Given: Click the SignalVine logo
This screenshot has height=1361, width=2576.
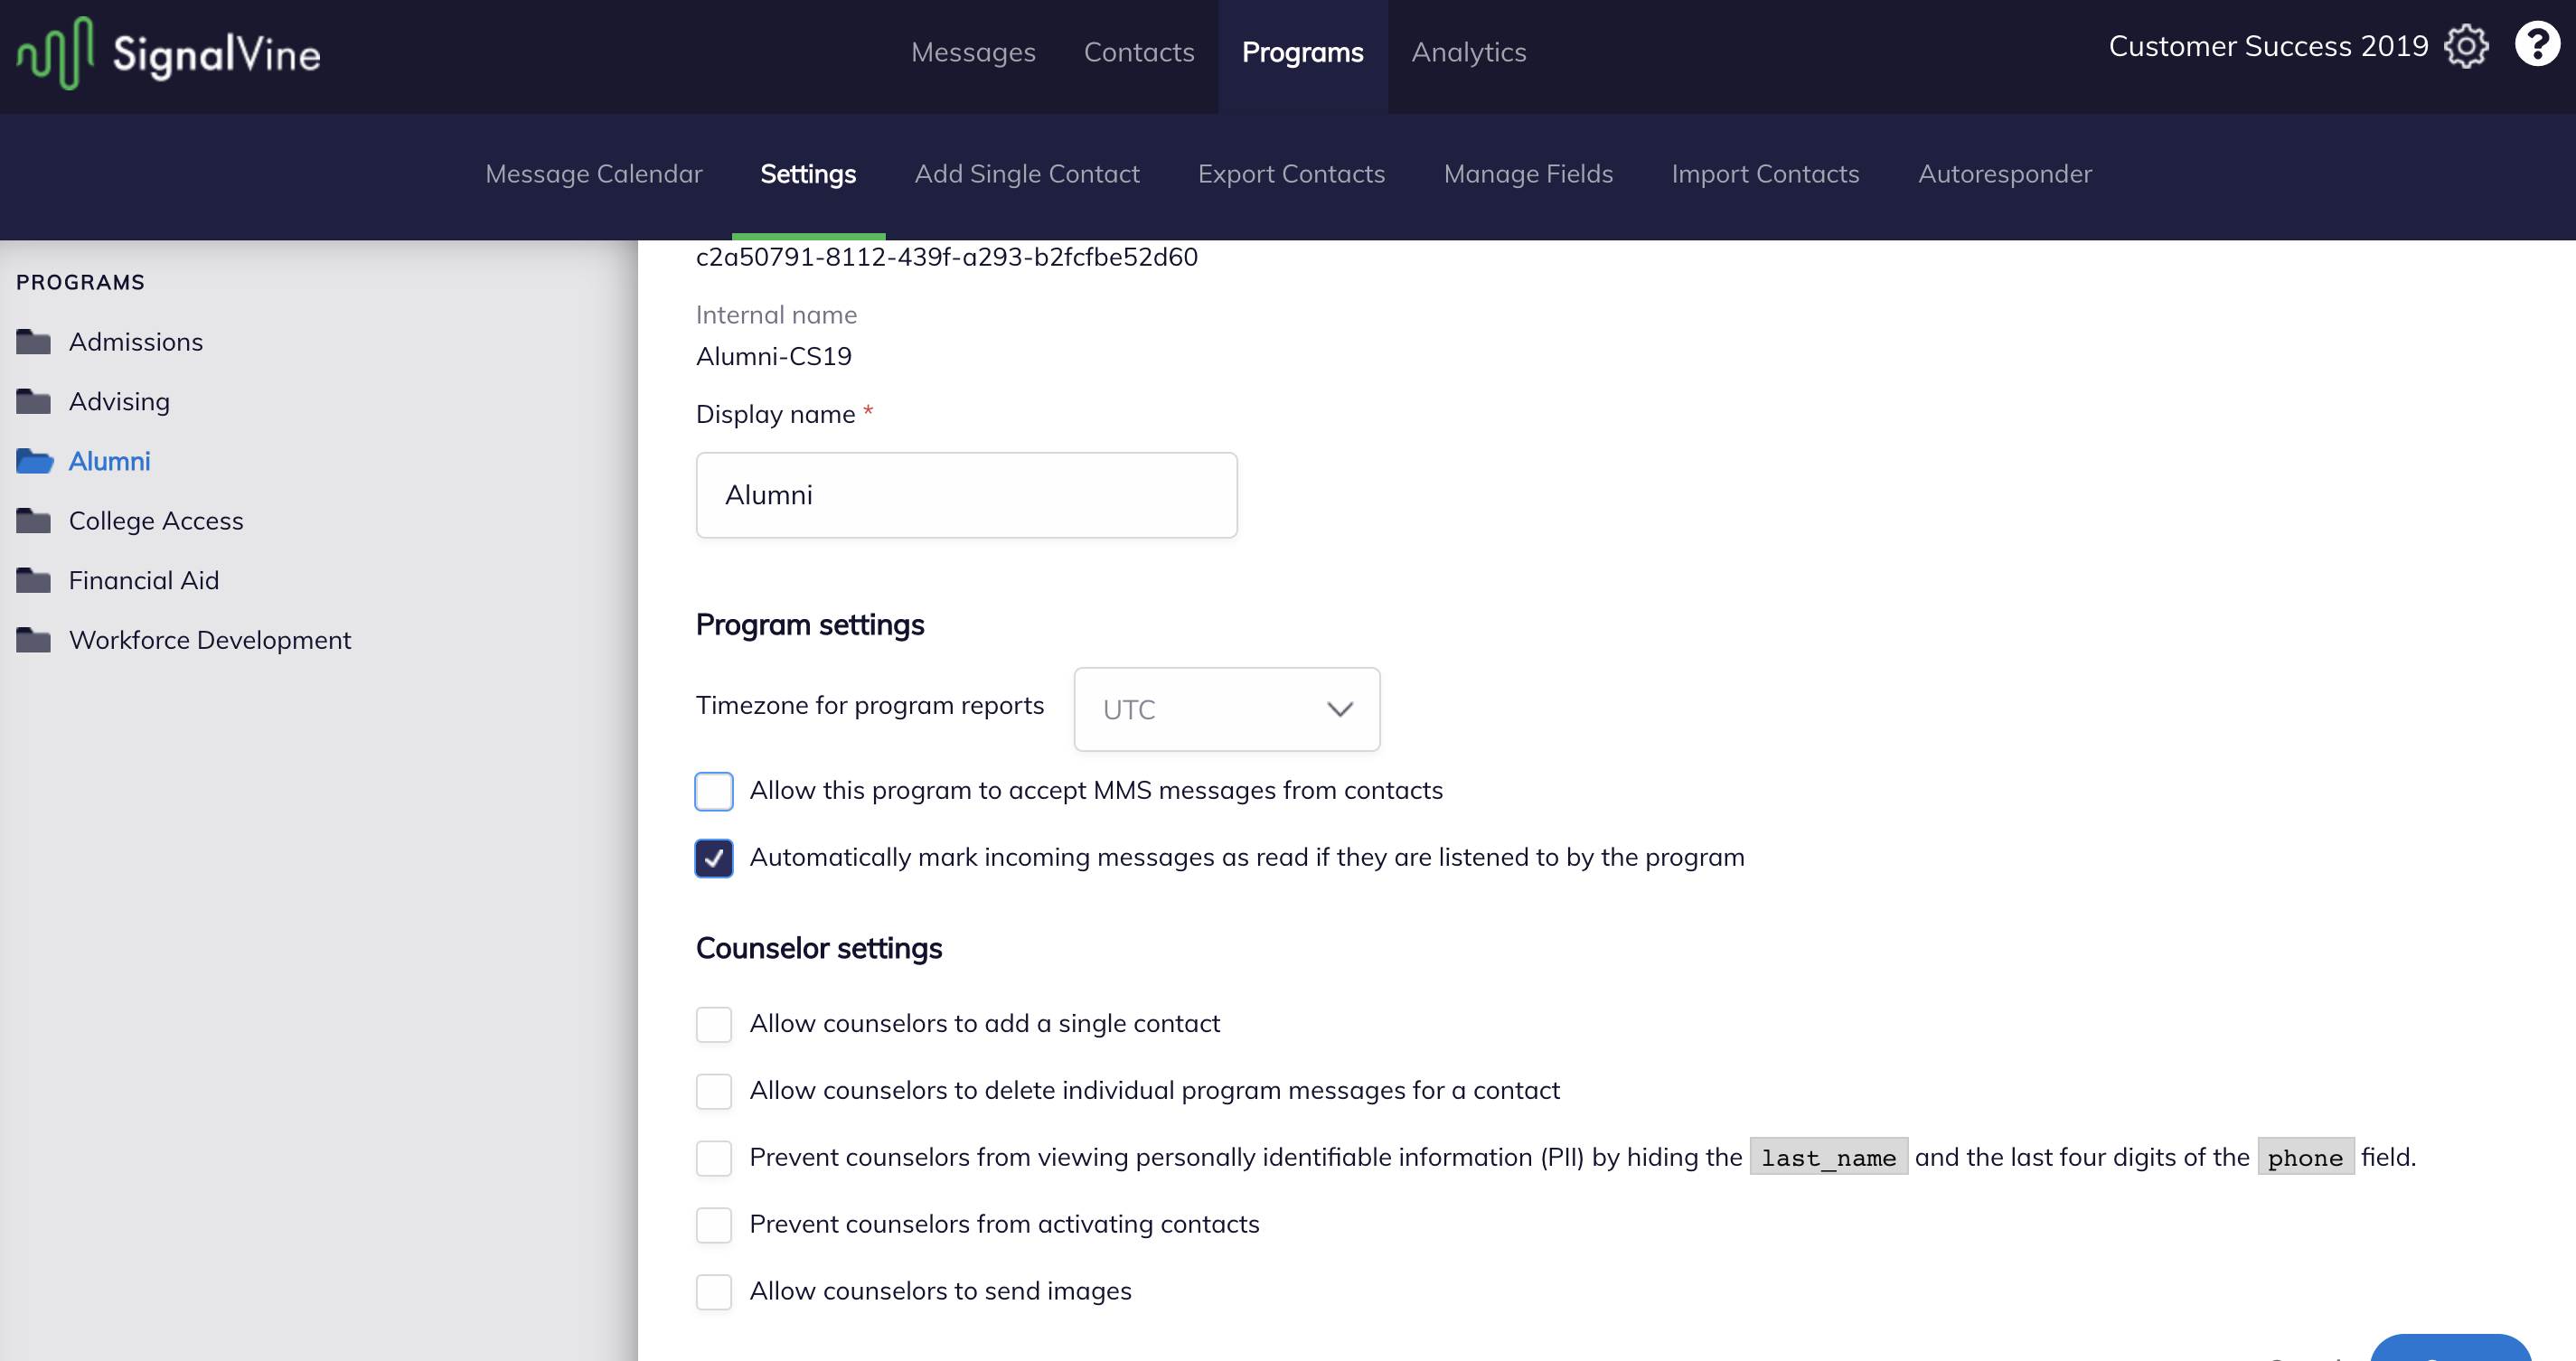Looking at the screenshot, I should coord(168,53).
